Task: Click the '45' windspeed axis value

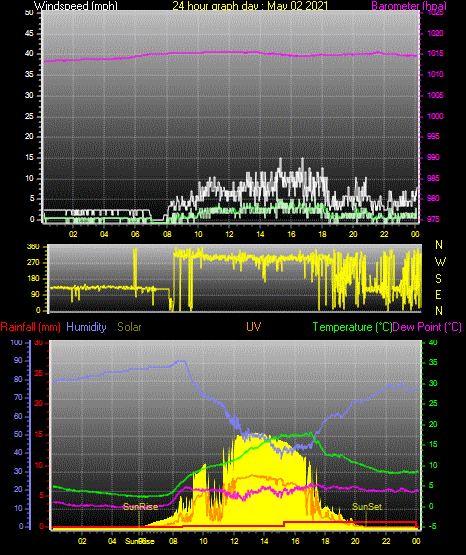Action: click(x=29, y=33)
